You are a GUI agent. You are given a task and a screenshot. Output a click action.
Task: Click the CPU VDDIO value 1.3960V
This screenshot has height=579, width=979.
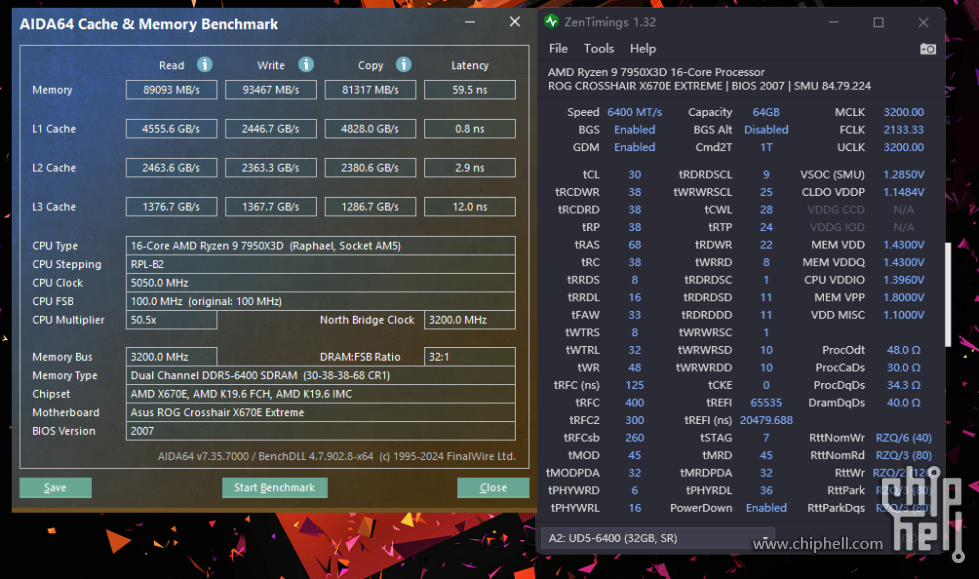903,280
